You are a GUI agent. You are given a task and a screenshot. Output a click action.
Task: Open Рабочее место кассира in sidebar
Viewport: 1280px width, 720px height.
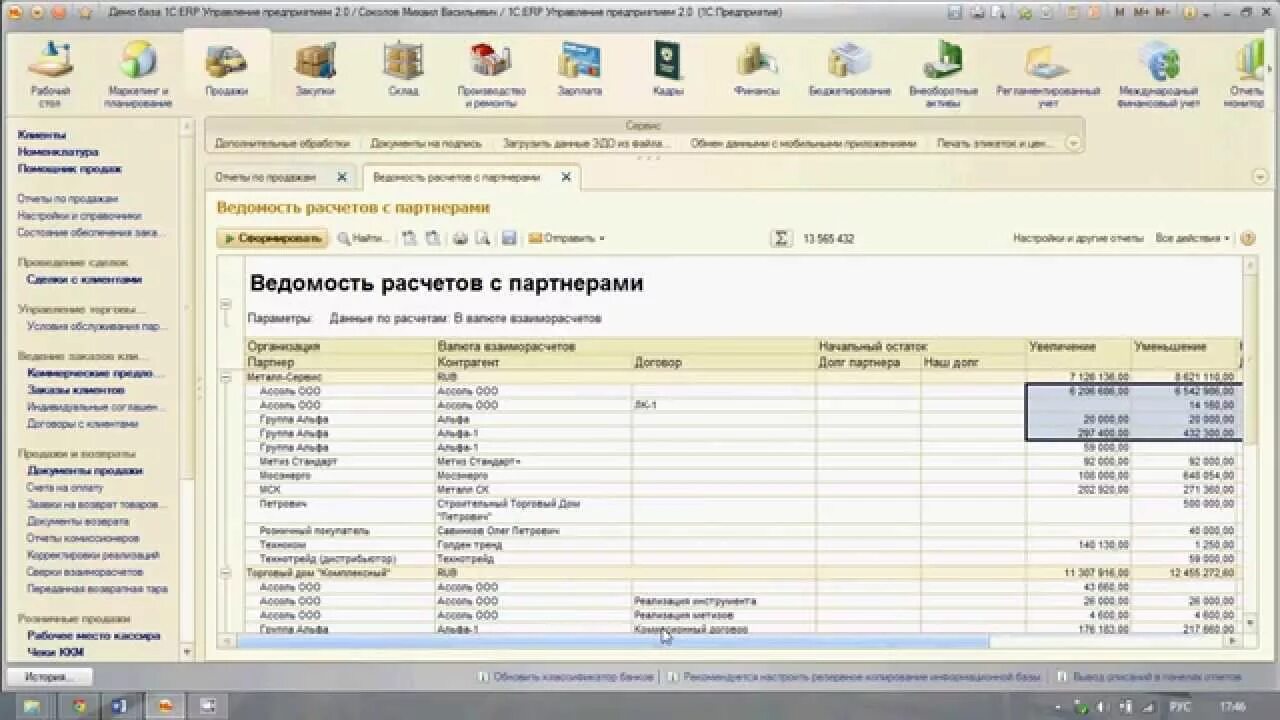[93, 635]
